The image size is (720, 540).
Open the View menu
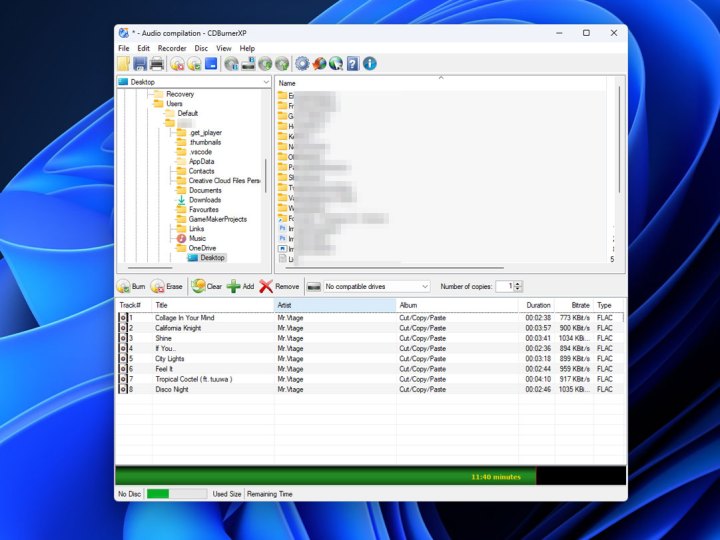click(224, 48)
